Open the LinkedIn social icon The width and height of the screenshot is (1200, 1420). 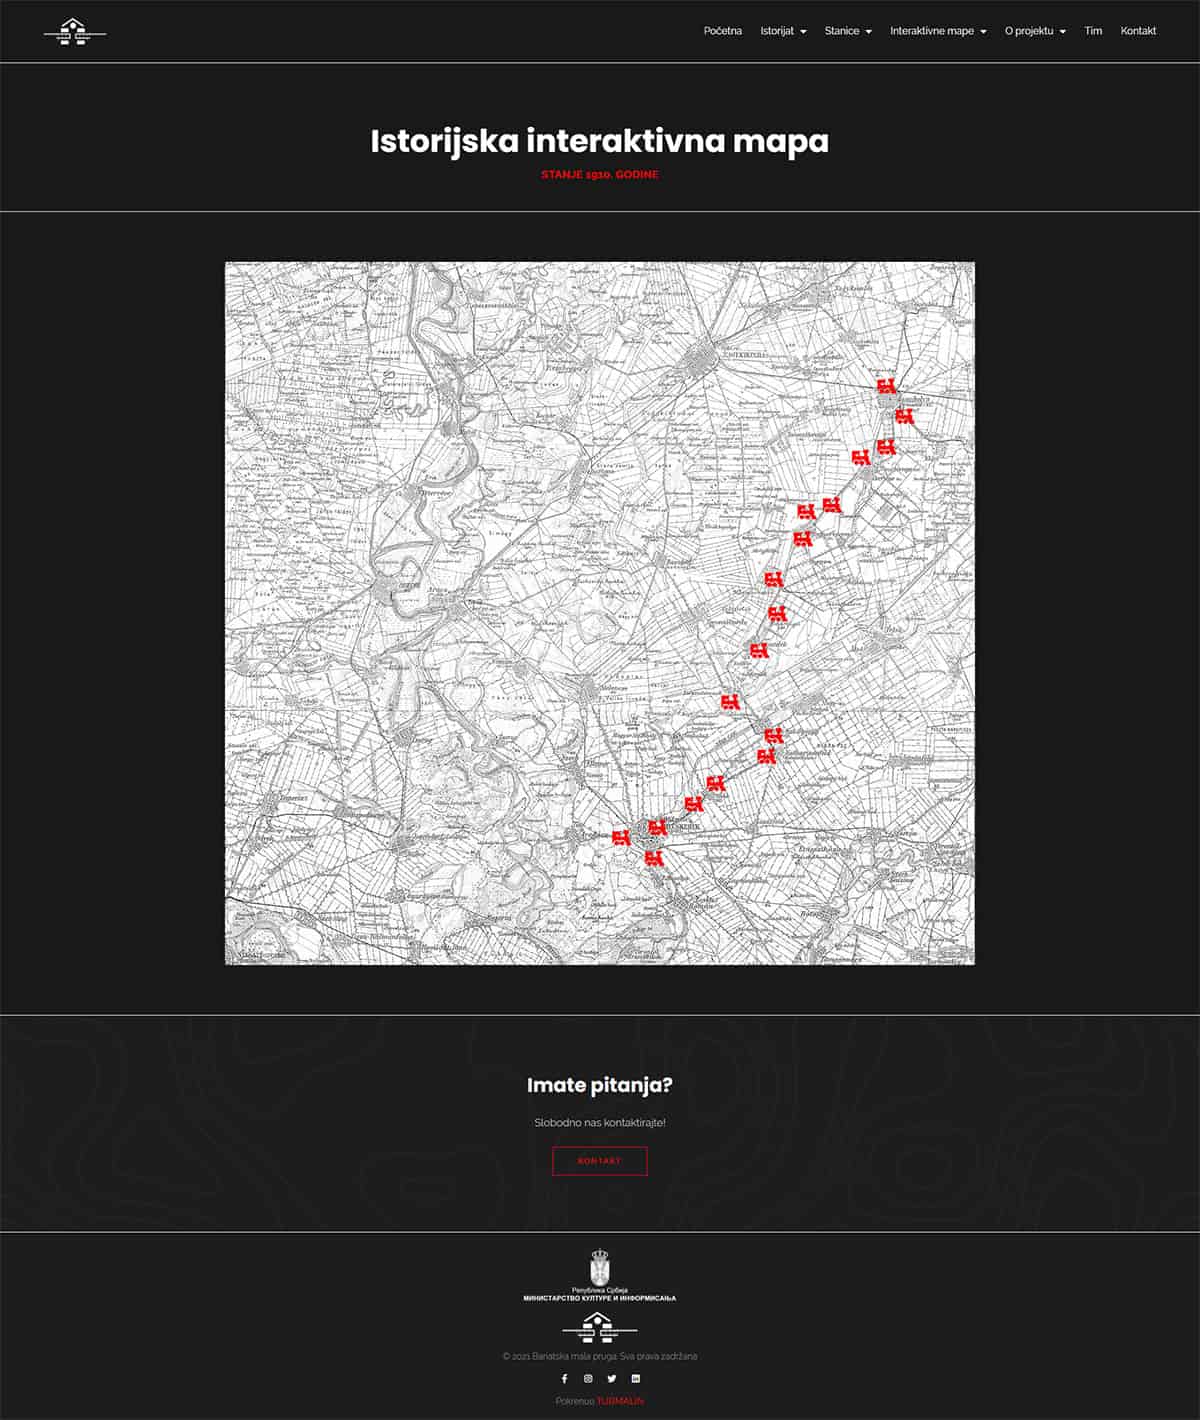point(636,1379)
